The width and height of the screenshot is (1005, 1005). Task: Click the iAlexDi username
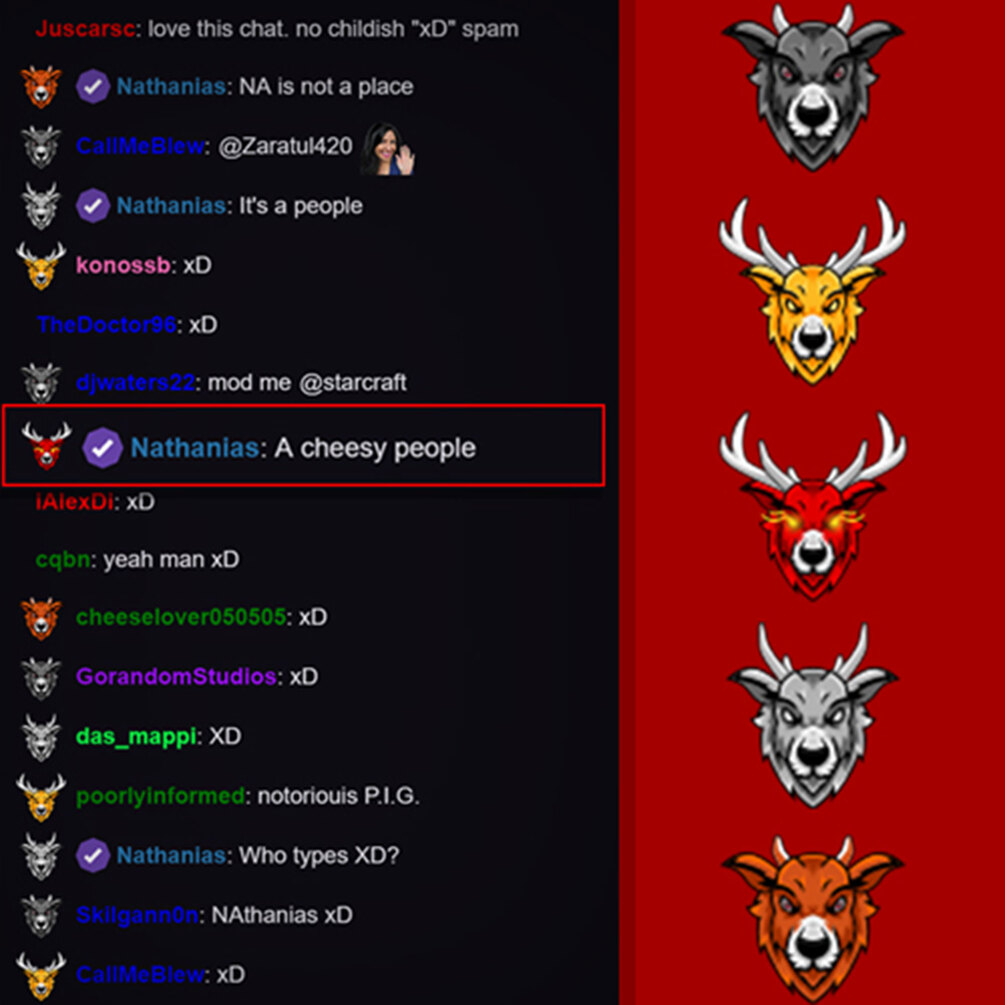tap(74, 501)
